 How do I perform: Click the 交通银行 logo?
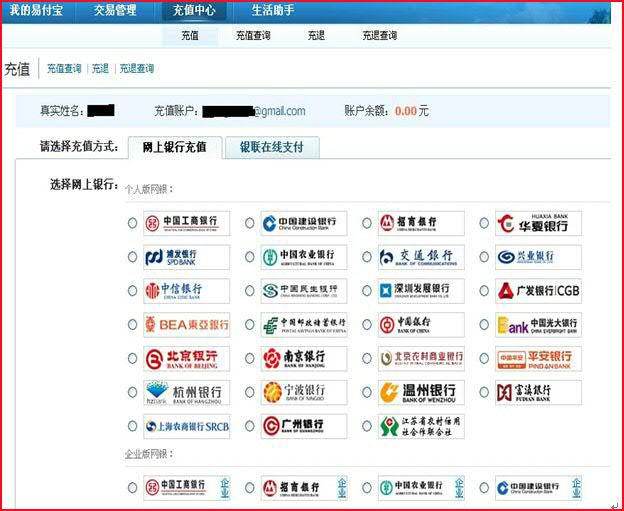421,257
